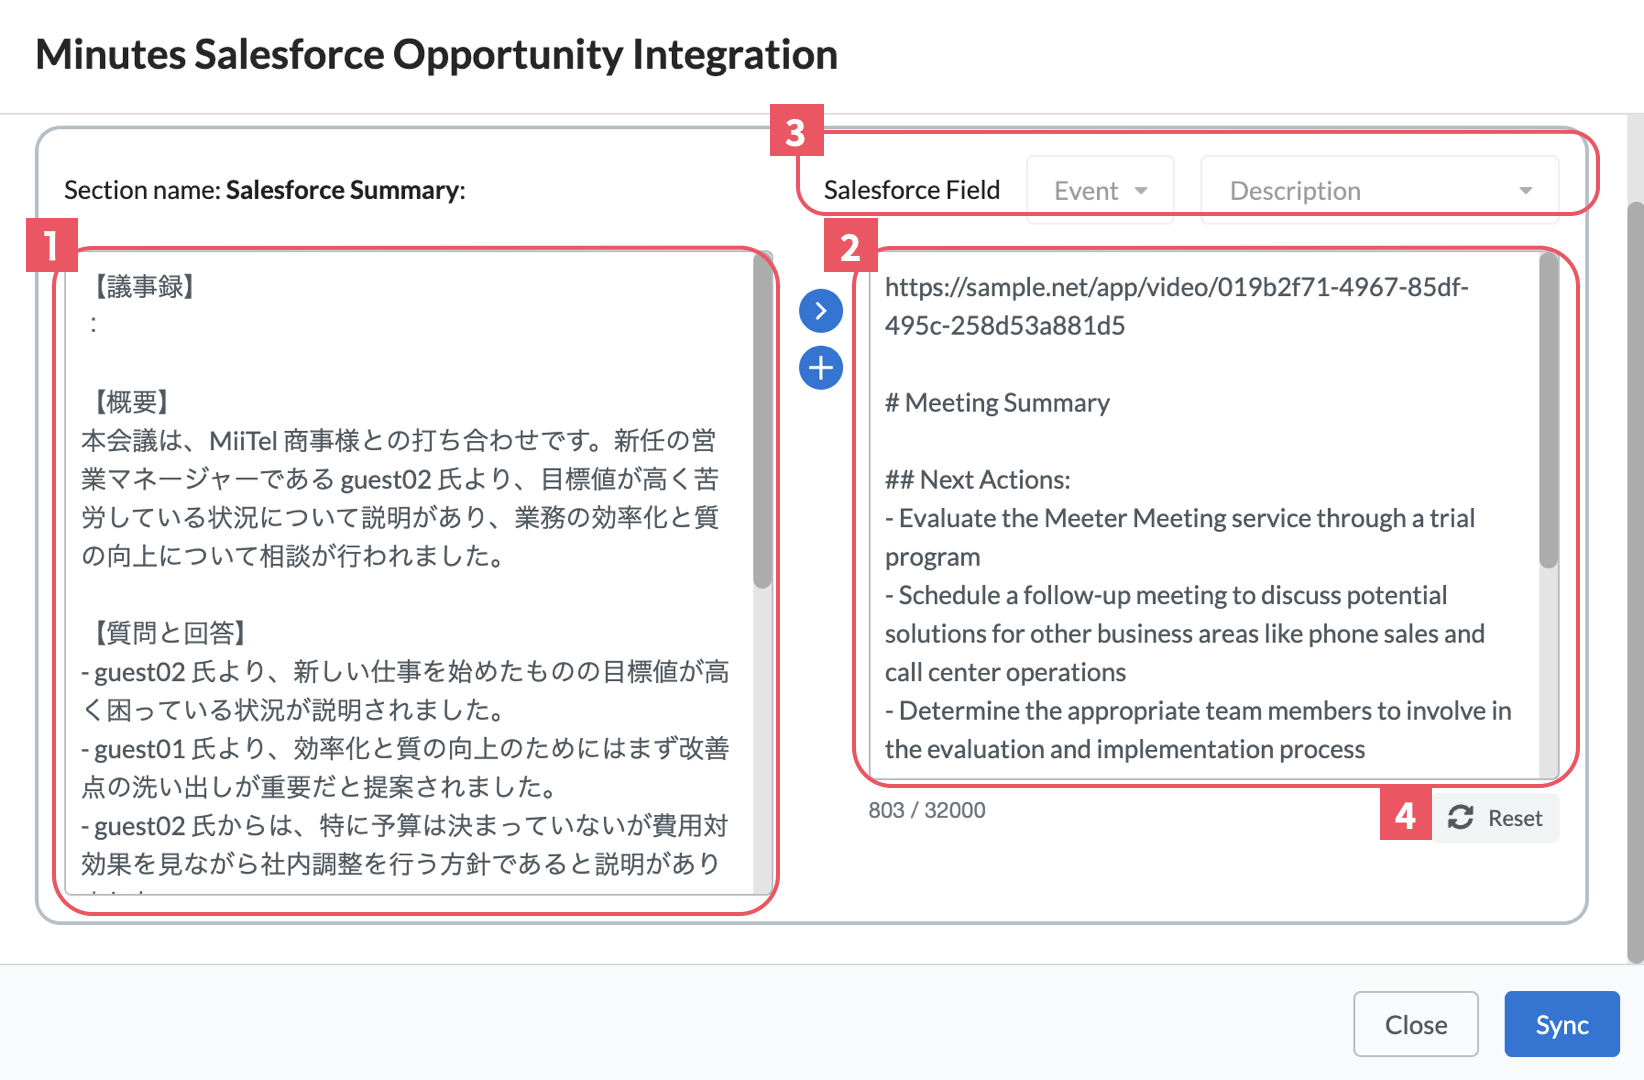This screenshot has height=1080, width=1644.
Task: Click the 'Salesforce Field' label
Action: [912, 190]
